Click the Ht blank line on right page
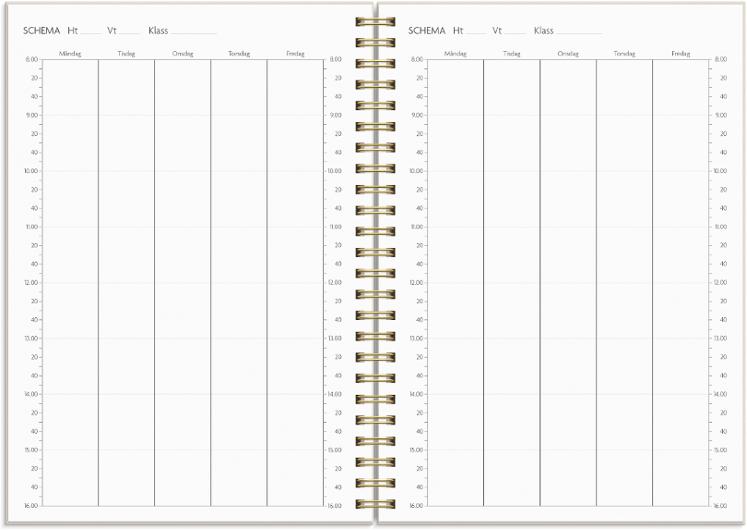The image size is (747, 530). (476, 33)
